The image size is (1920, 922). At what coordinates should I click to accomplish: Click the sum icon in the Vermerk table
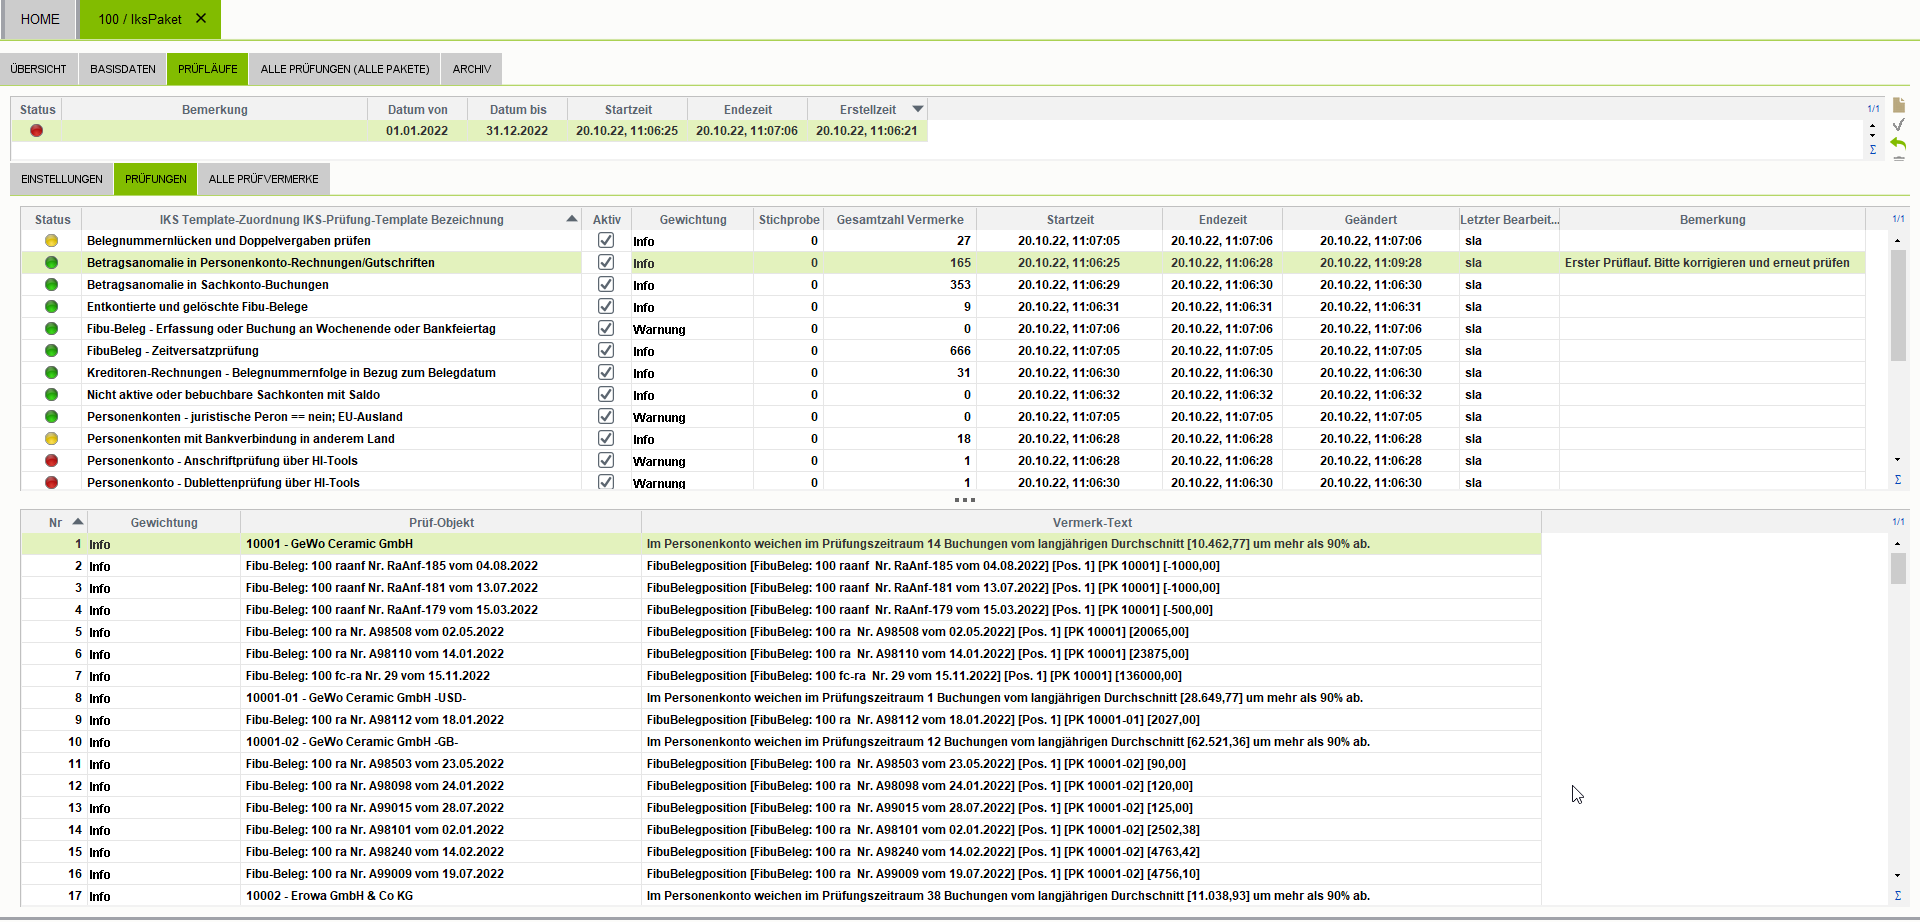tap(1897, 896)
